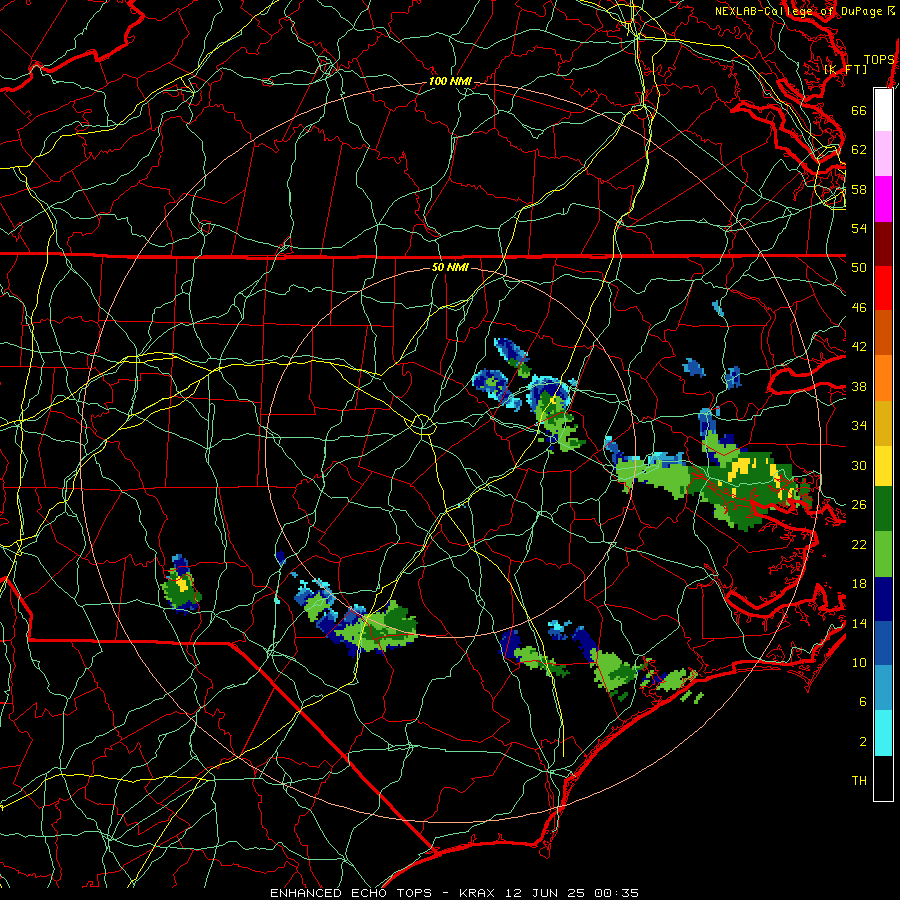The width and height of the screenshot is (900, 900).
Task: Select the bright red legend swatch
Action: coord(883,289)
